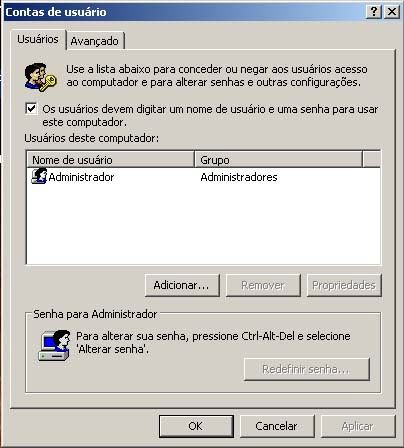Sort by Nome de usuário column header
The width and height of the screenshot is (404, 448).
click(x=110, y=160)
